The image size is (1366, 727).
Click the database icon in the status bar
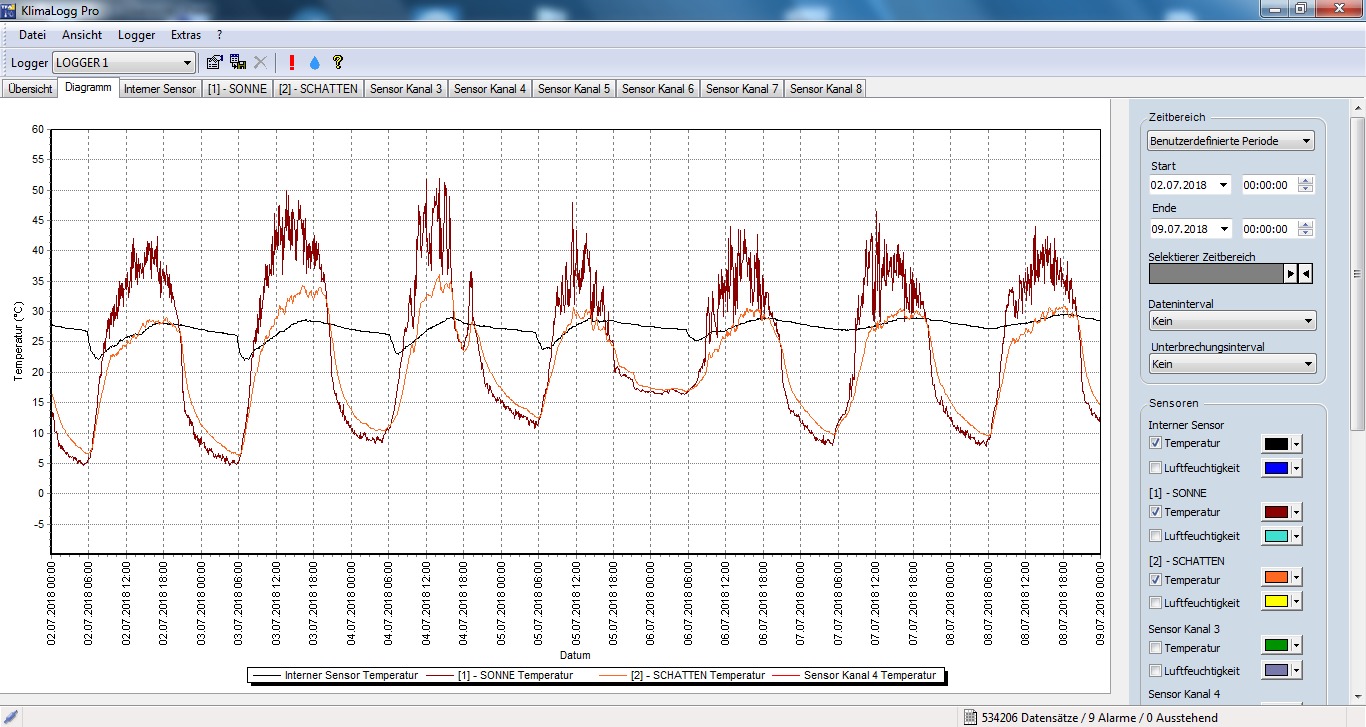click(968, 717)
